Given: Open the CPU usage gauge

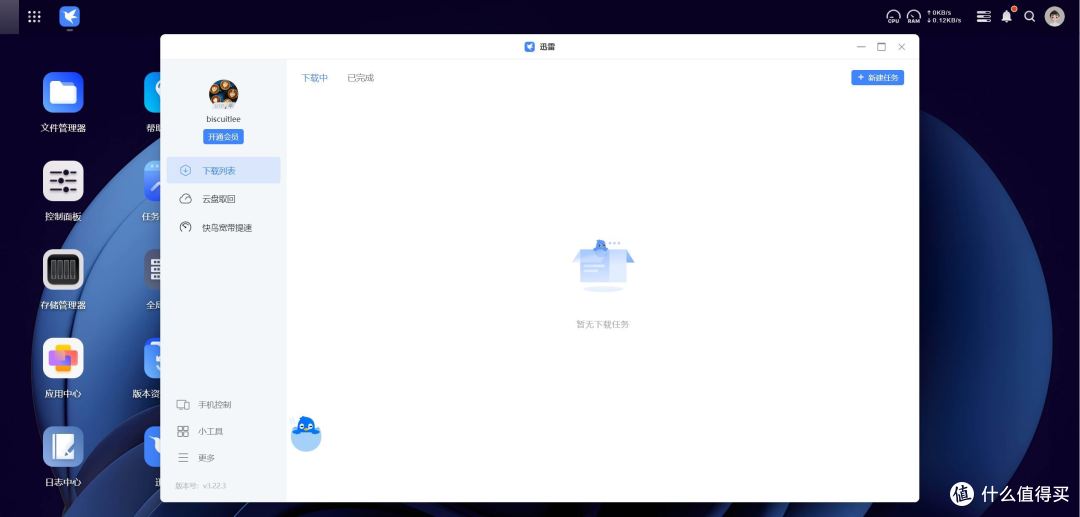Looking at the screenshot, I should (x=893, y=17).
